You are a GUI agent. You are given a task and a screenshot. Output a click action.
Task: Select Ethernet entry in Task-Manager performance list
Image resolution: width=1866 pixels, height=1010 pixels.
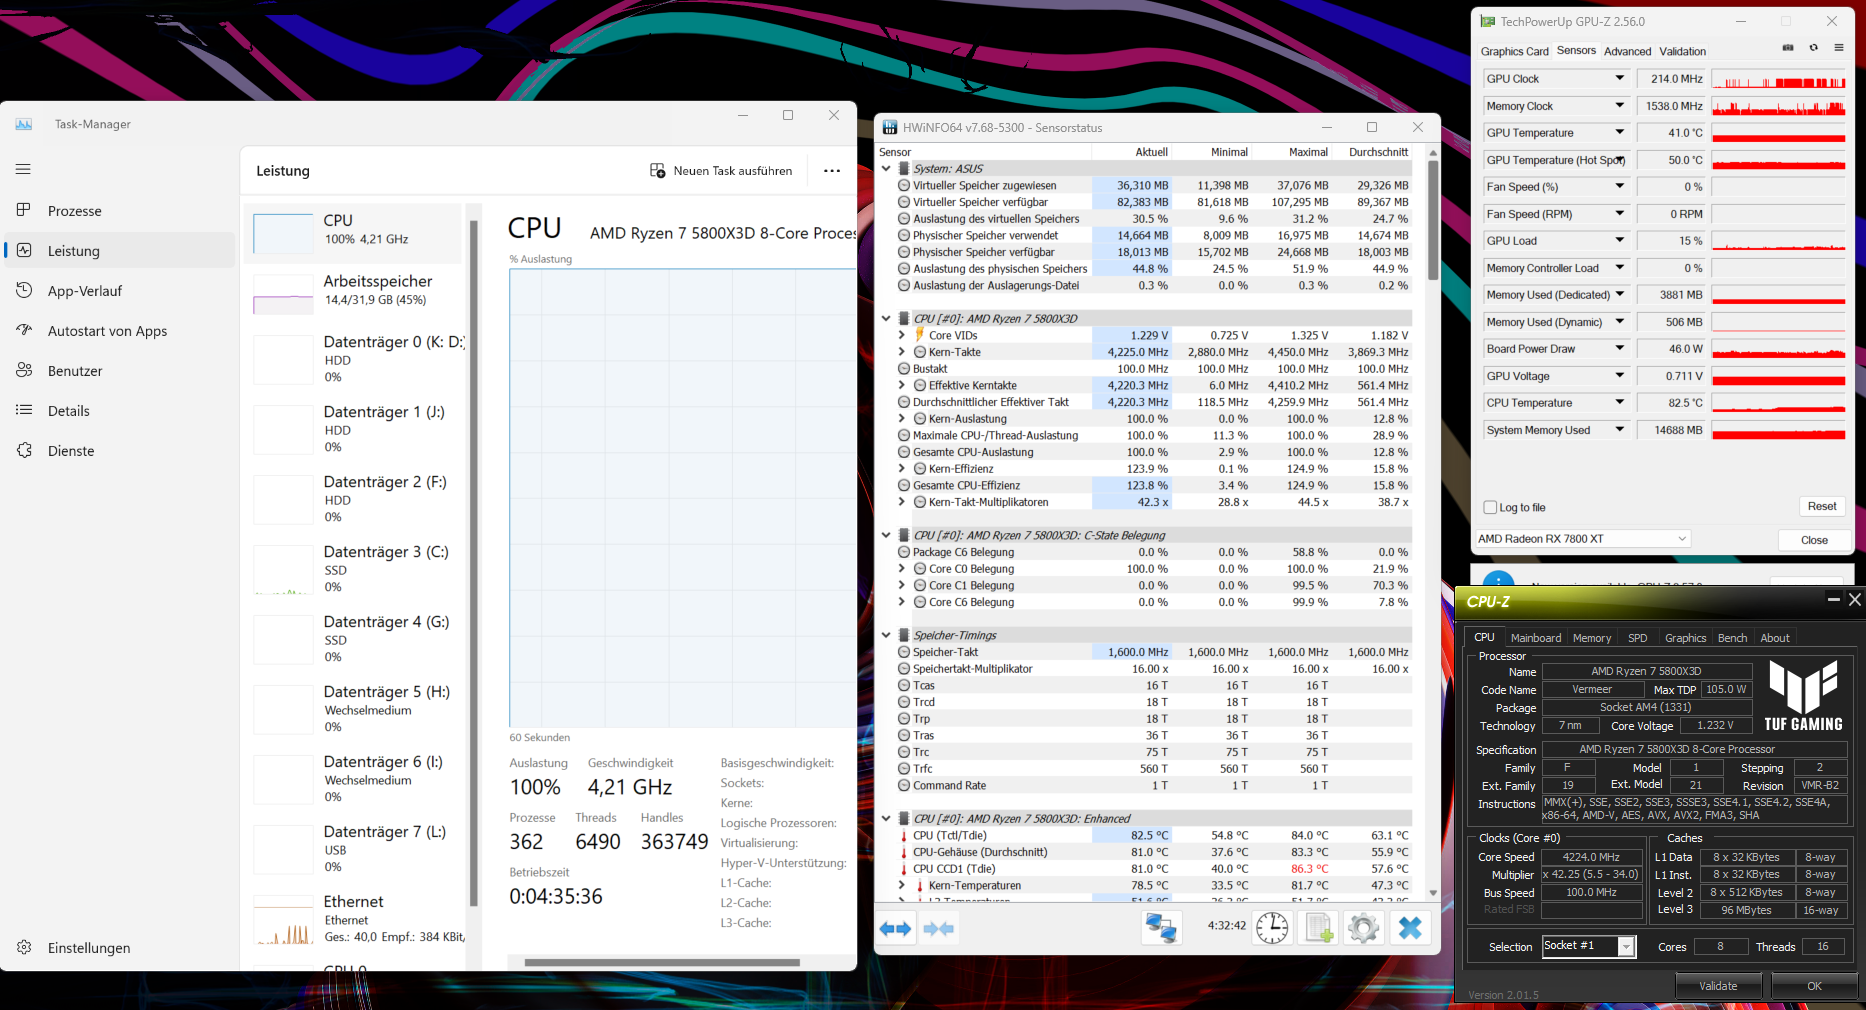pos(355,919)
